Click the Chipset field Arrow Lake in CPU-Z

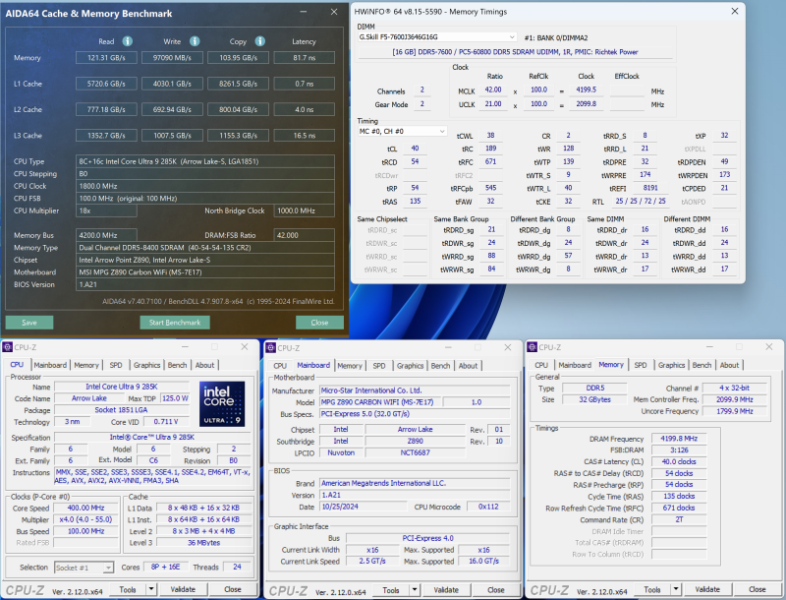tap(416, 430)
